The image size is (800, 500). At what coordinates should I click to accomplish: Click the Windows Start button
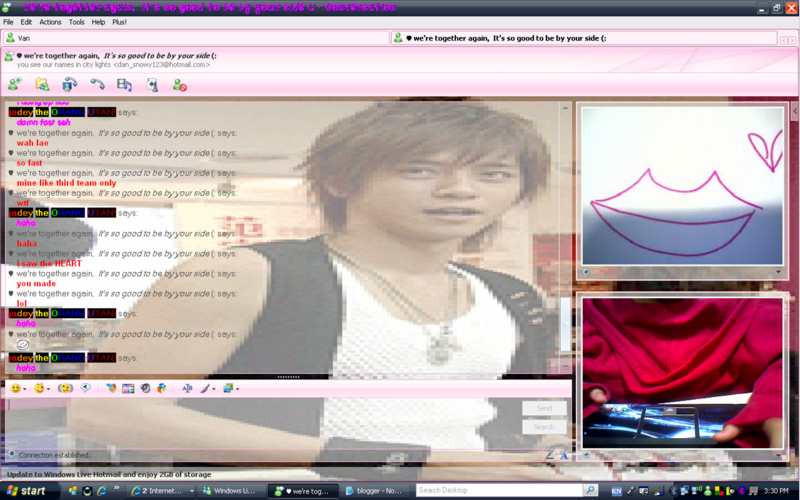point(27,491)
